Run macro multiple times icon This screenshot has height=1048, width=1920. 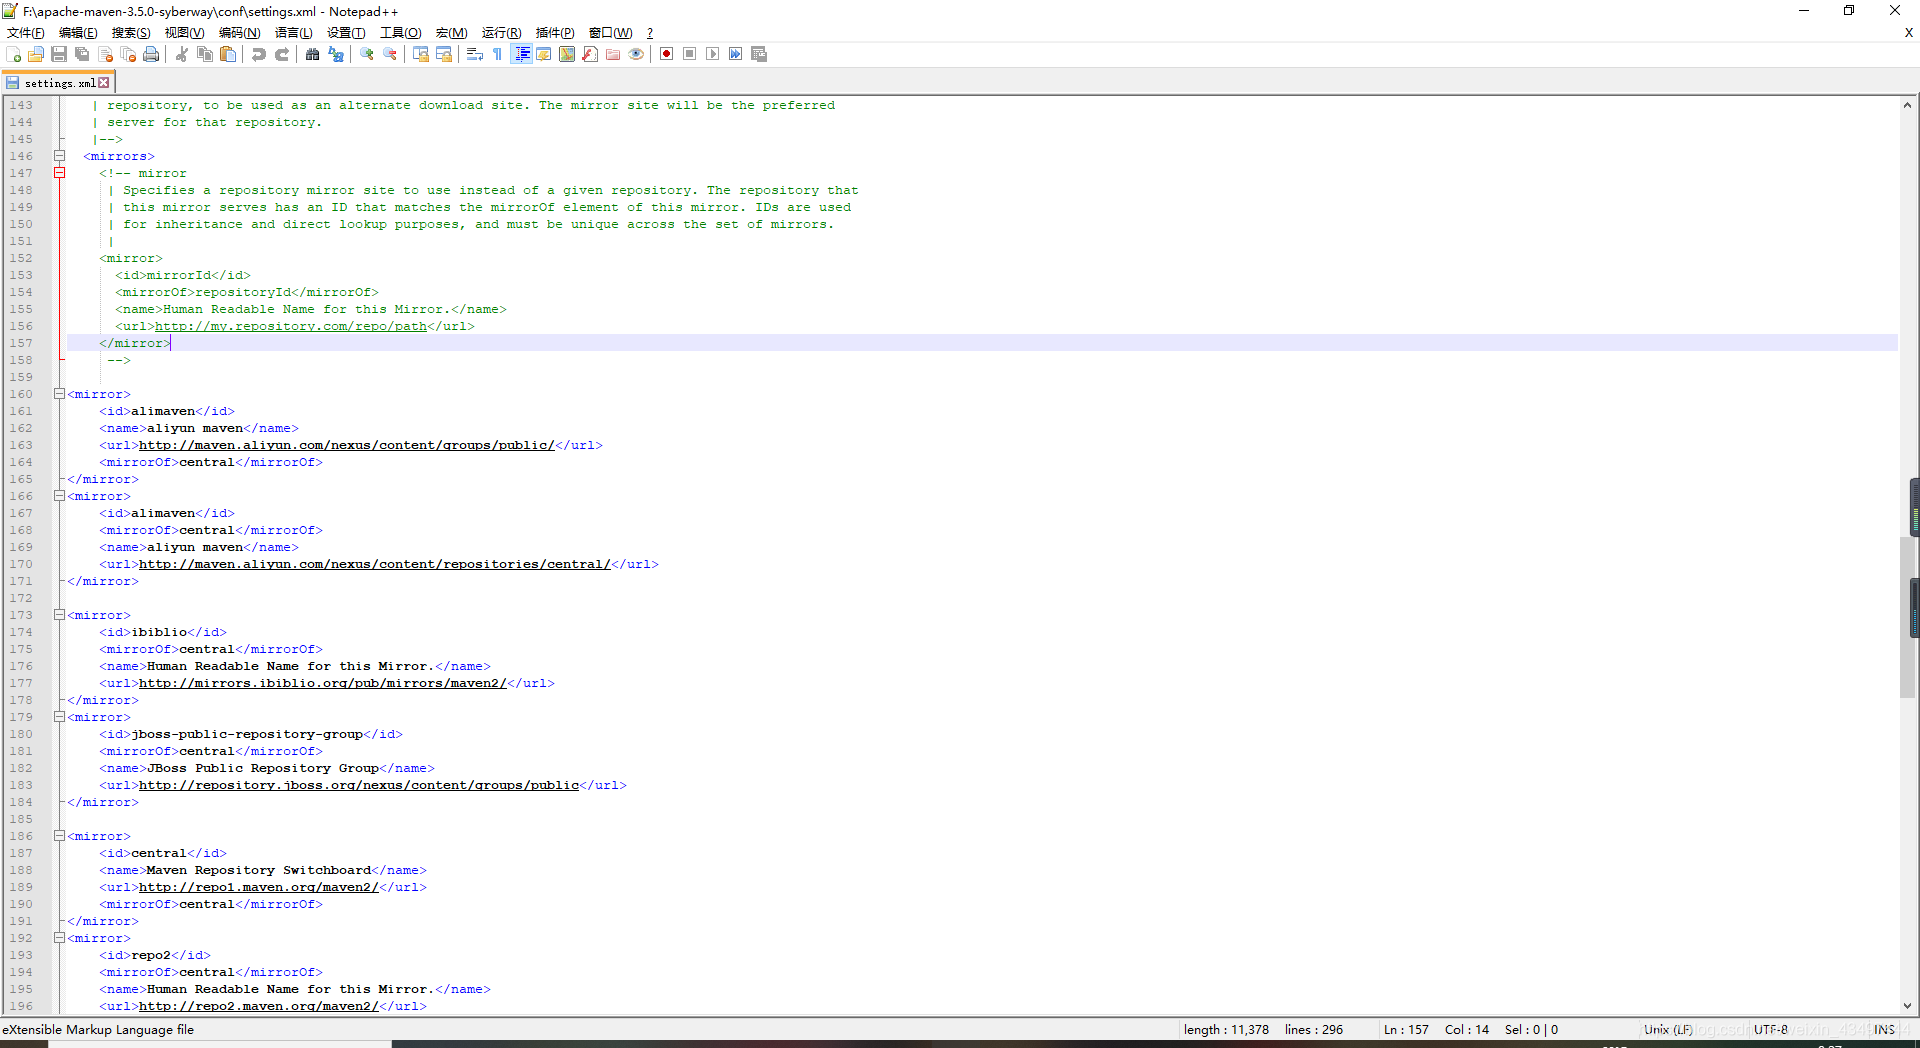[736, 54]
